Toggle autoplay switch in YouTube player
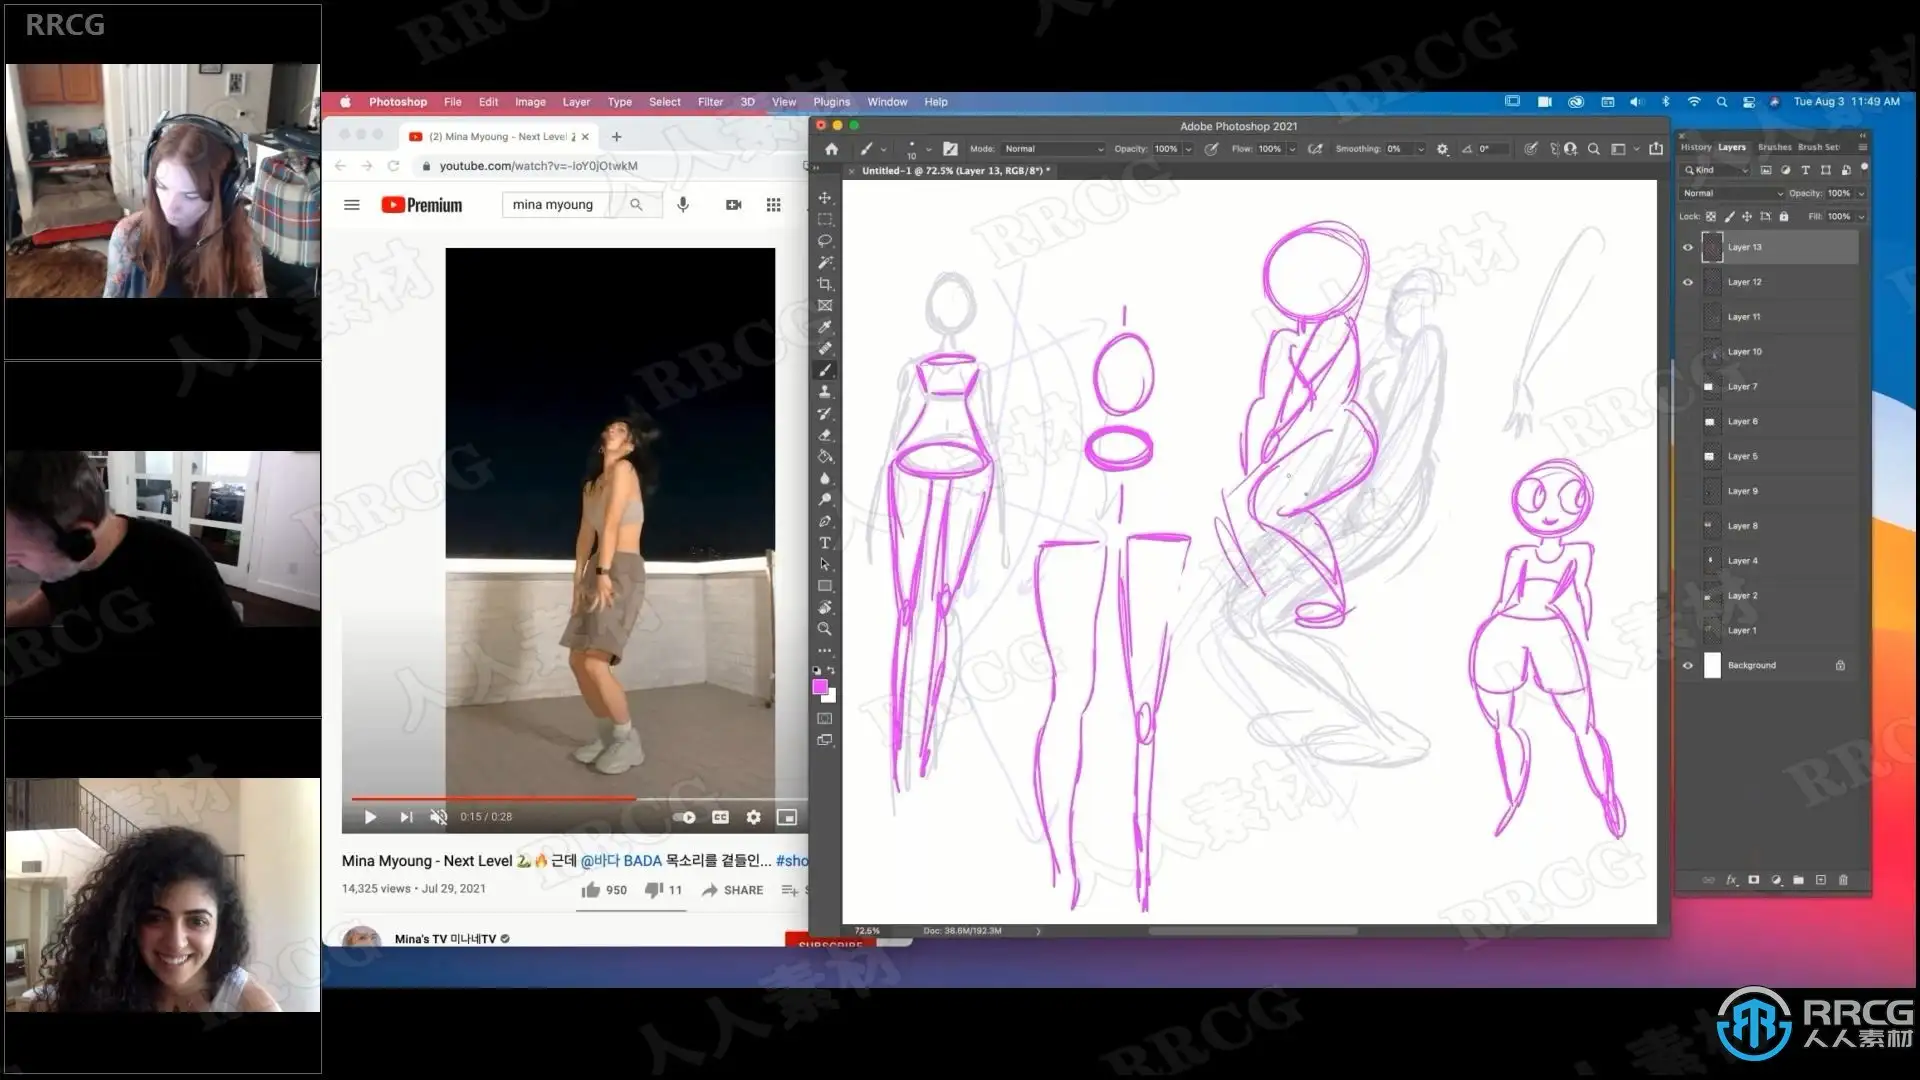Image resolution: width=1920 pixels, height=1080 pixels. [x=684, y=817]
